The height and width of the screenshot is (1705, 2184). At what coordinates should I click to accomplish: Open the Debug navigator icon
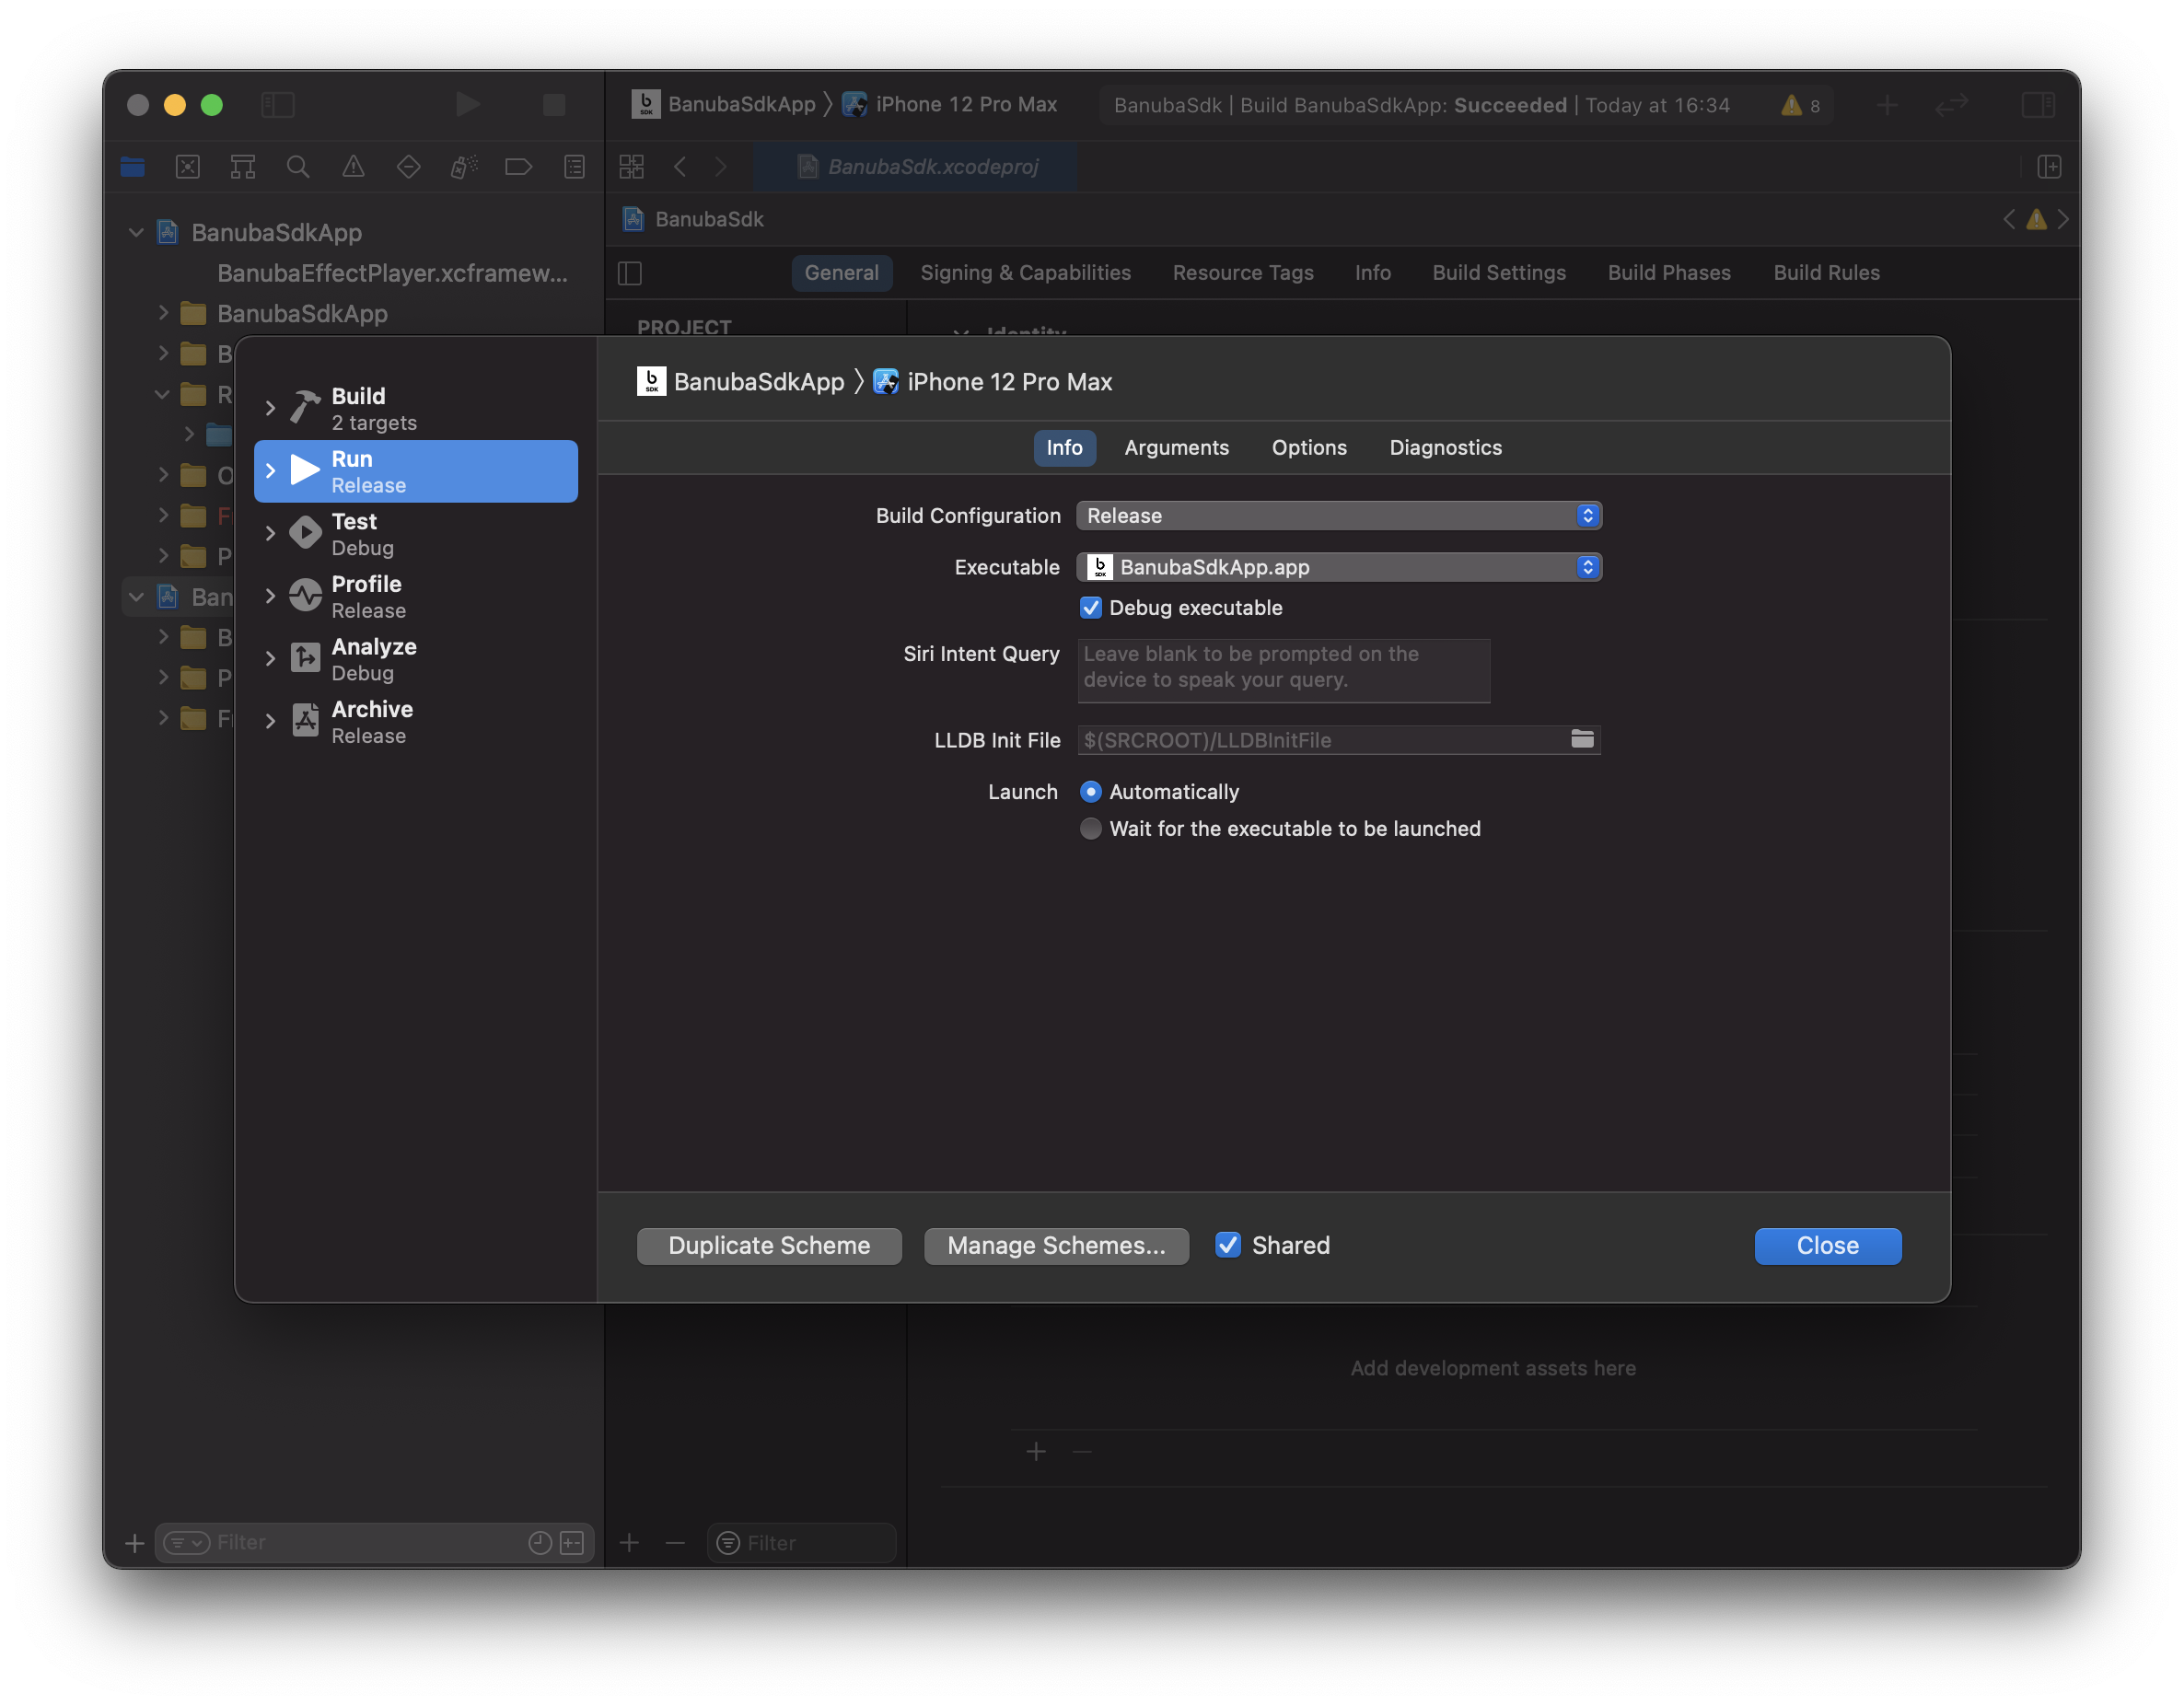tap(463, 167)
